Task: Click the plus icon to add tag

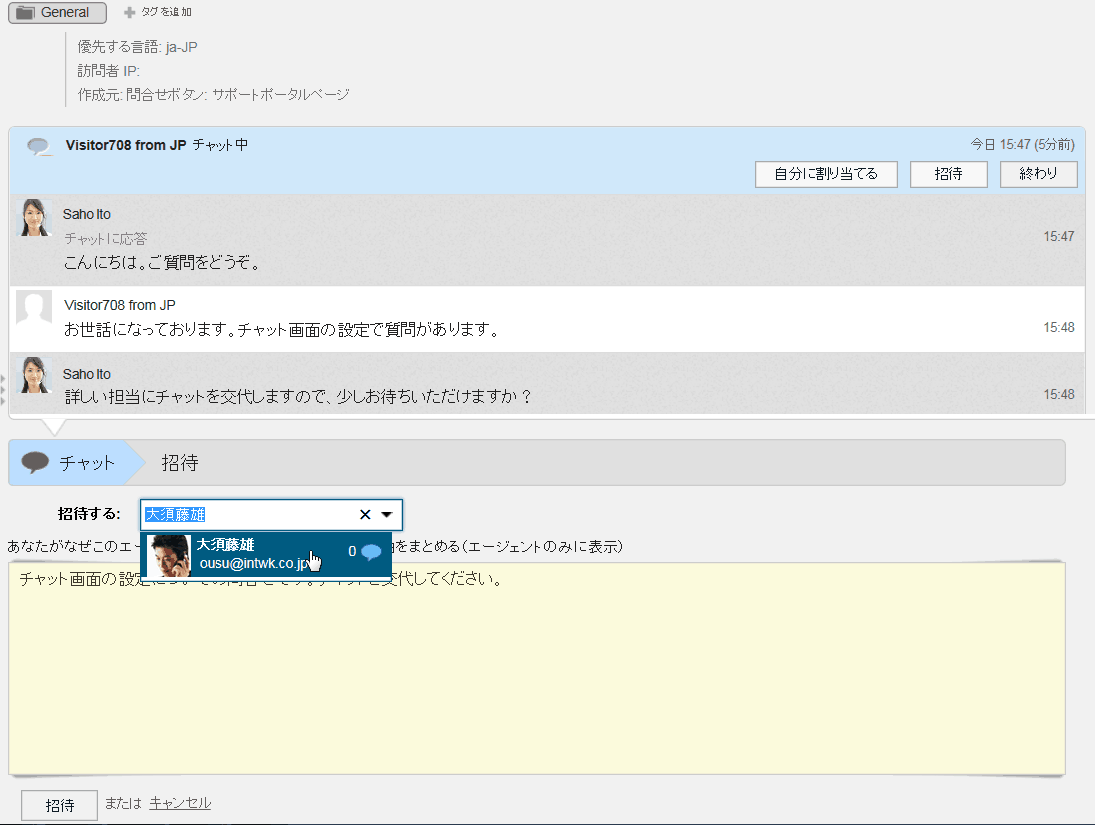Action: click(129, 13)
